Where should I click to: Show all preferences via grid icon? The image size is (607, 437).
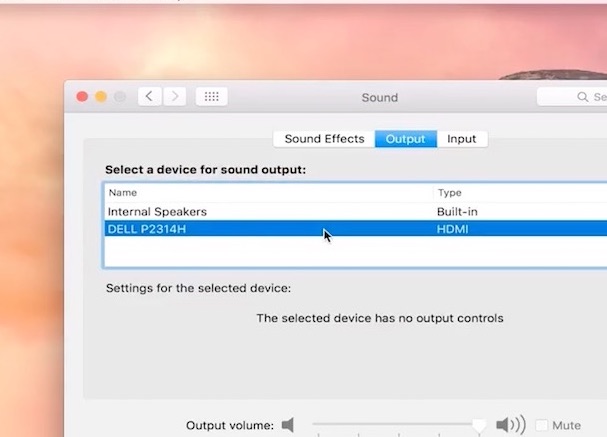[211, 96]
